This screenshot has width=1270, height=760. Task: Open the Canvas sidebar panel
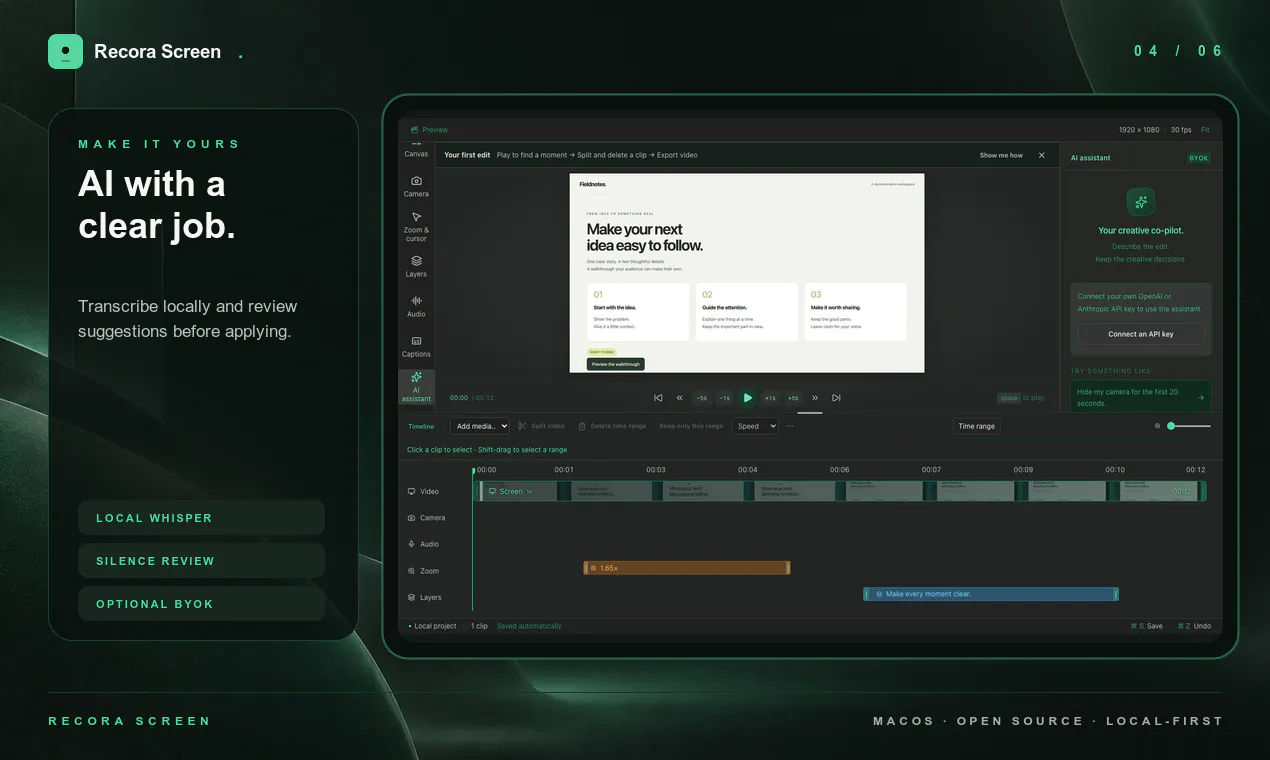416,152
